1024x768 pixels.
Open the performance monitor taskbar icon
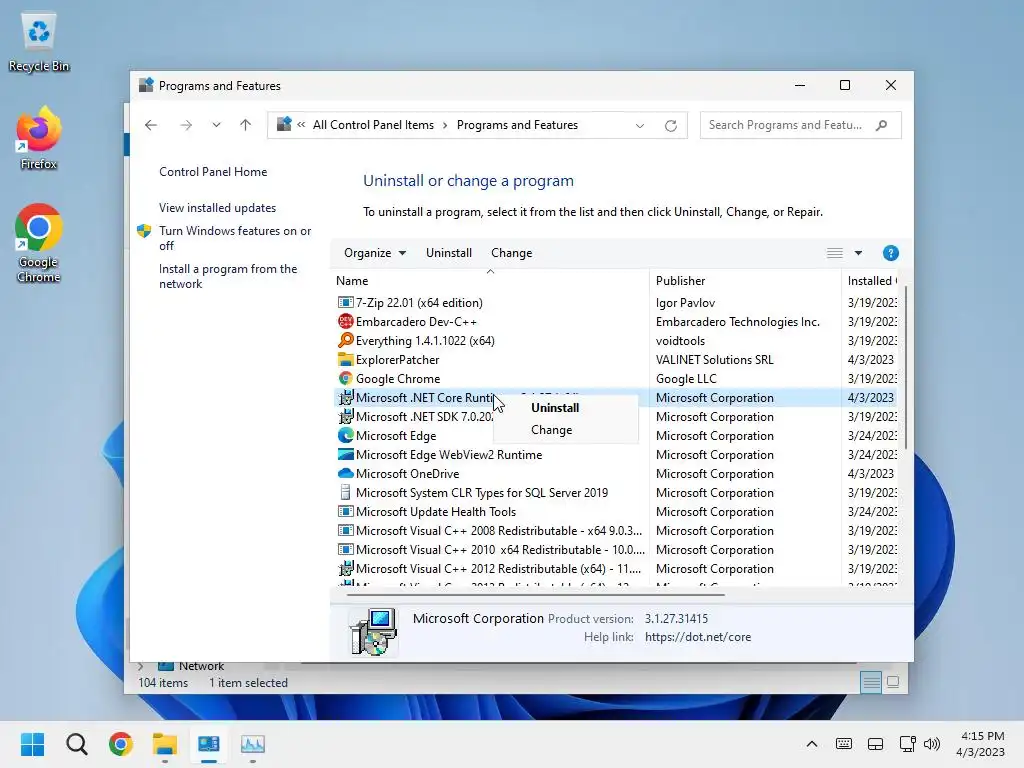point(253,744)
